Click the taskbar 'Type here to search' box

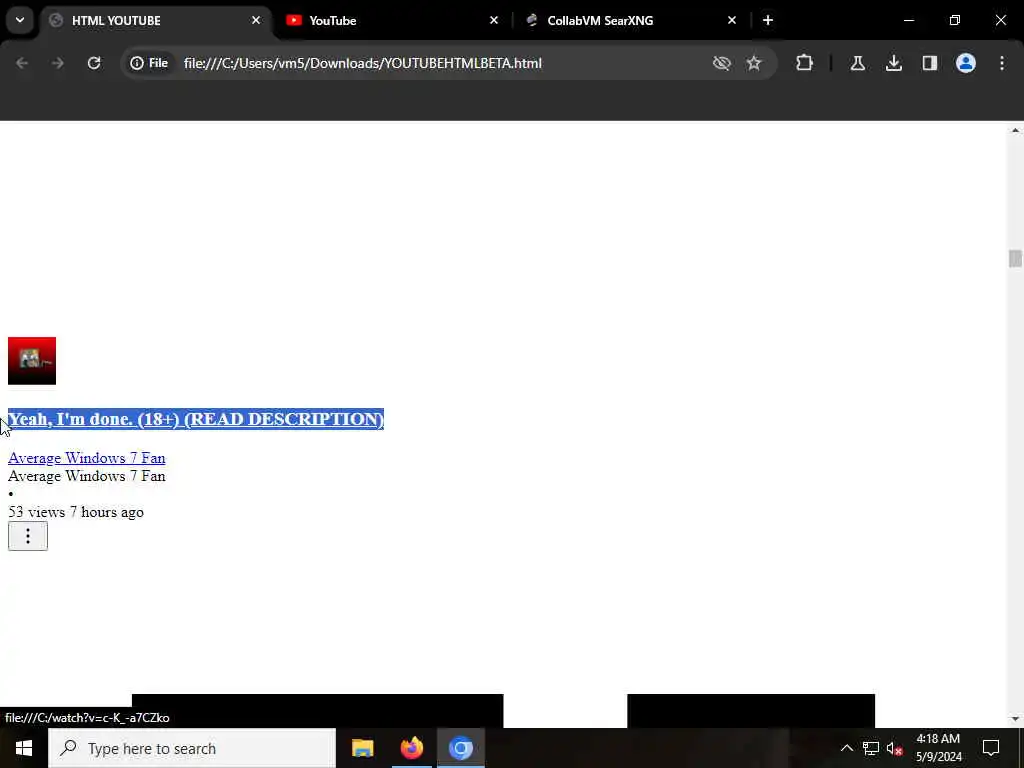click(x=192, y=748)
